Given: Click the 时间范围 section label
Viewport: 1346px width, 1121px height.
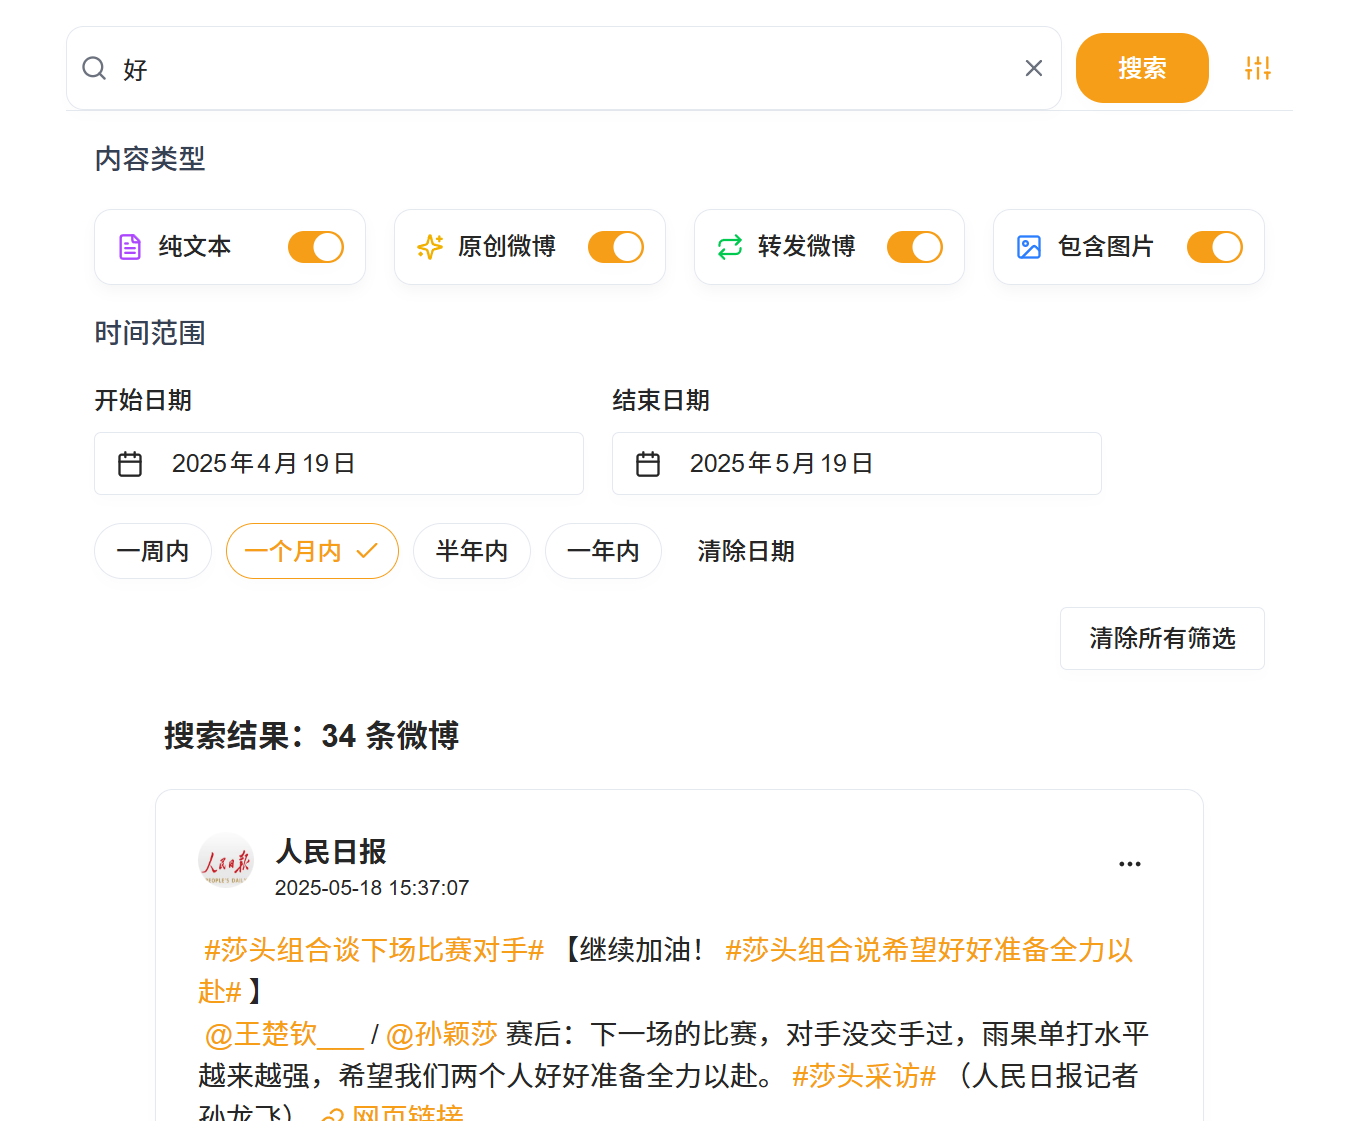Looking at the screenshot, I should pyautogui.click(x=150, y=333).
